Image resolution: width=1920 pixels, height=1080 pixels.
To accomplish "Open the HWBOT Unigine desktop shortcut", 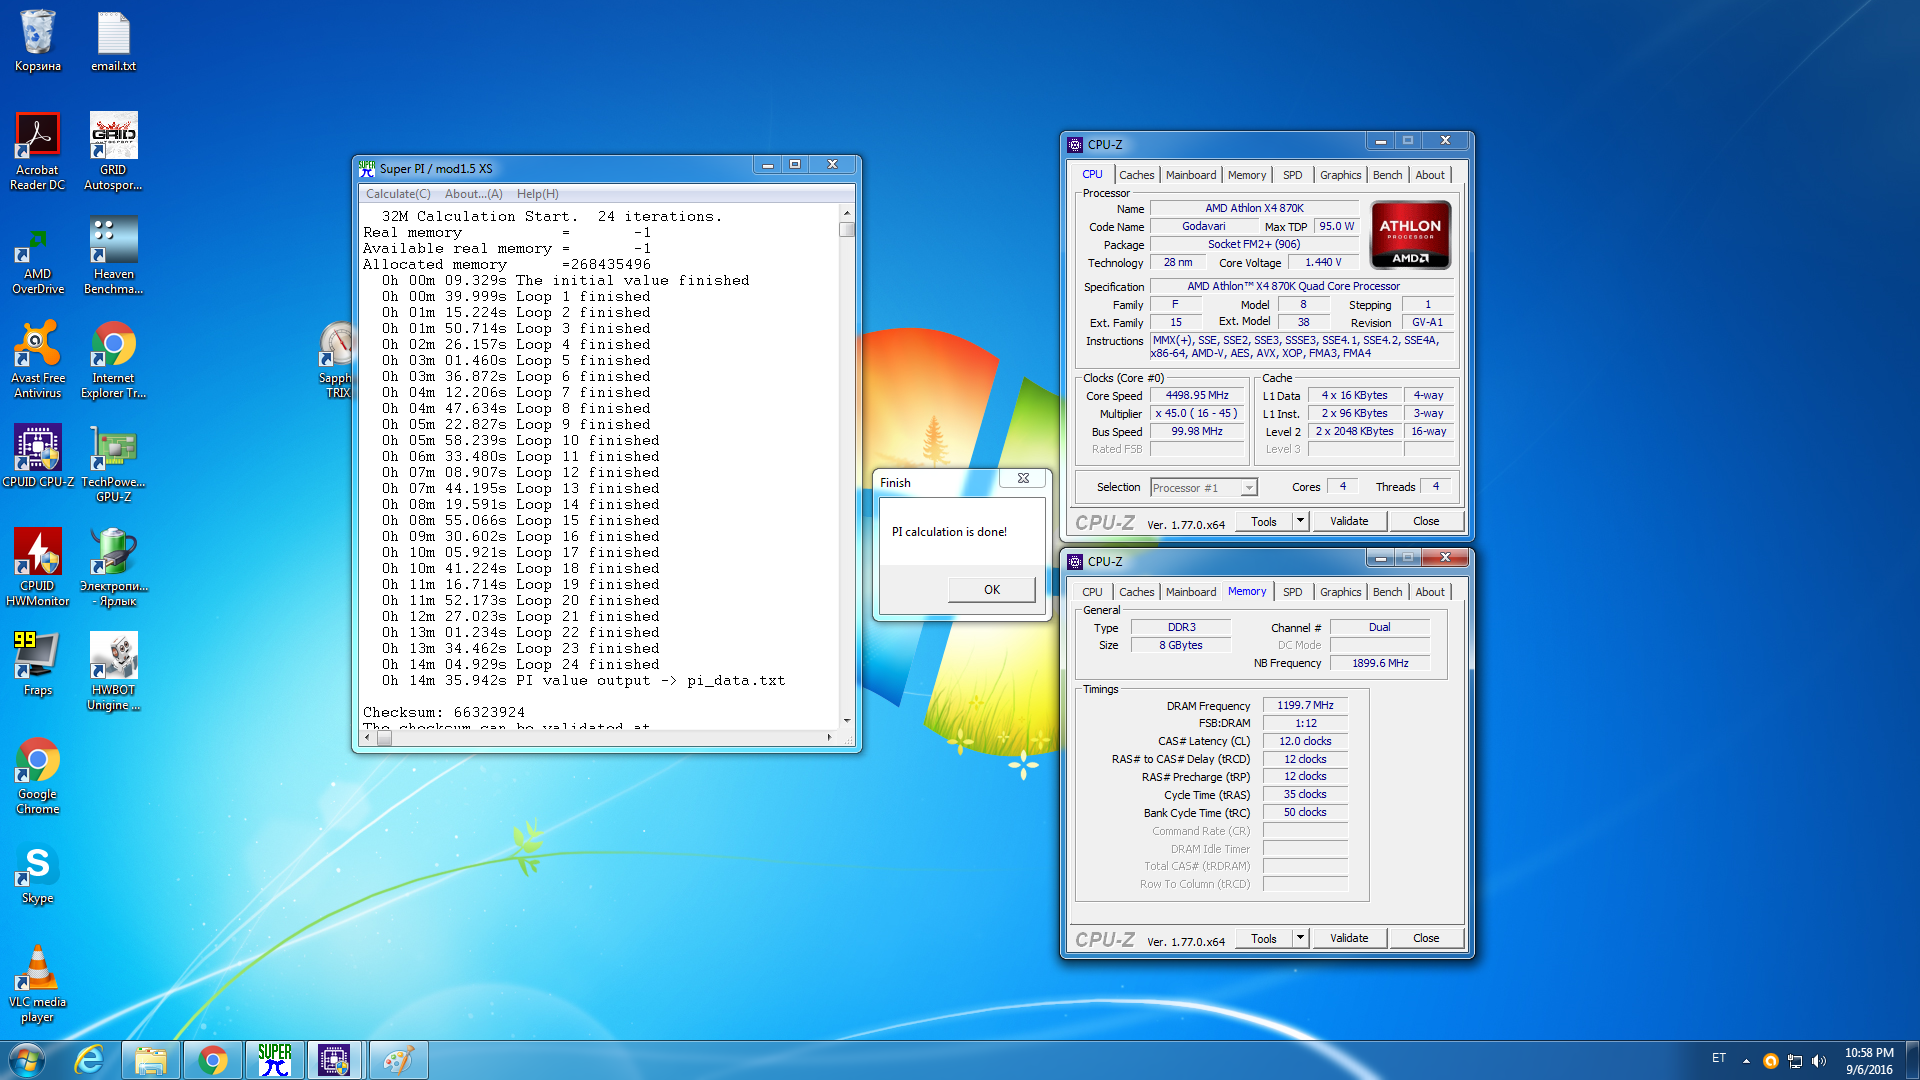I will pos(113,672).
